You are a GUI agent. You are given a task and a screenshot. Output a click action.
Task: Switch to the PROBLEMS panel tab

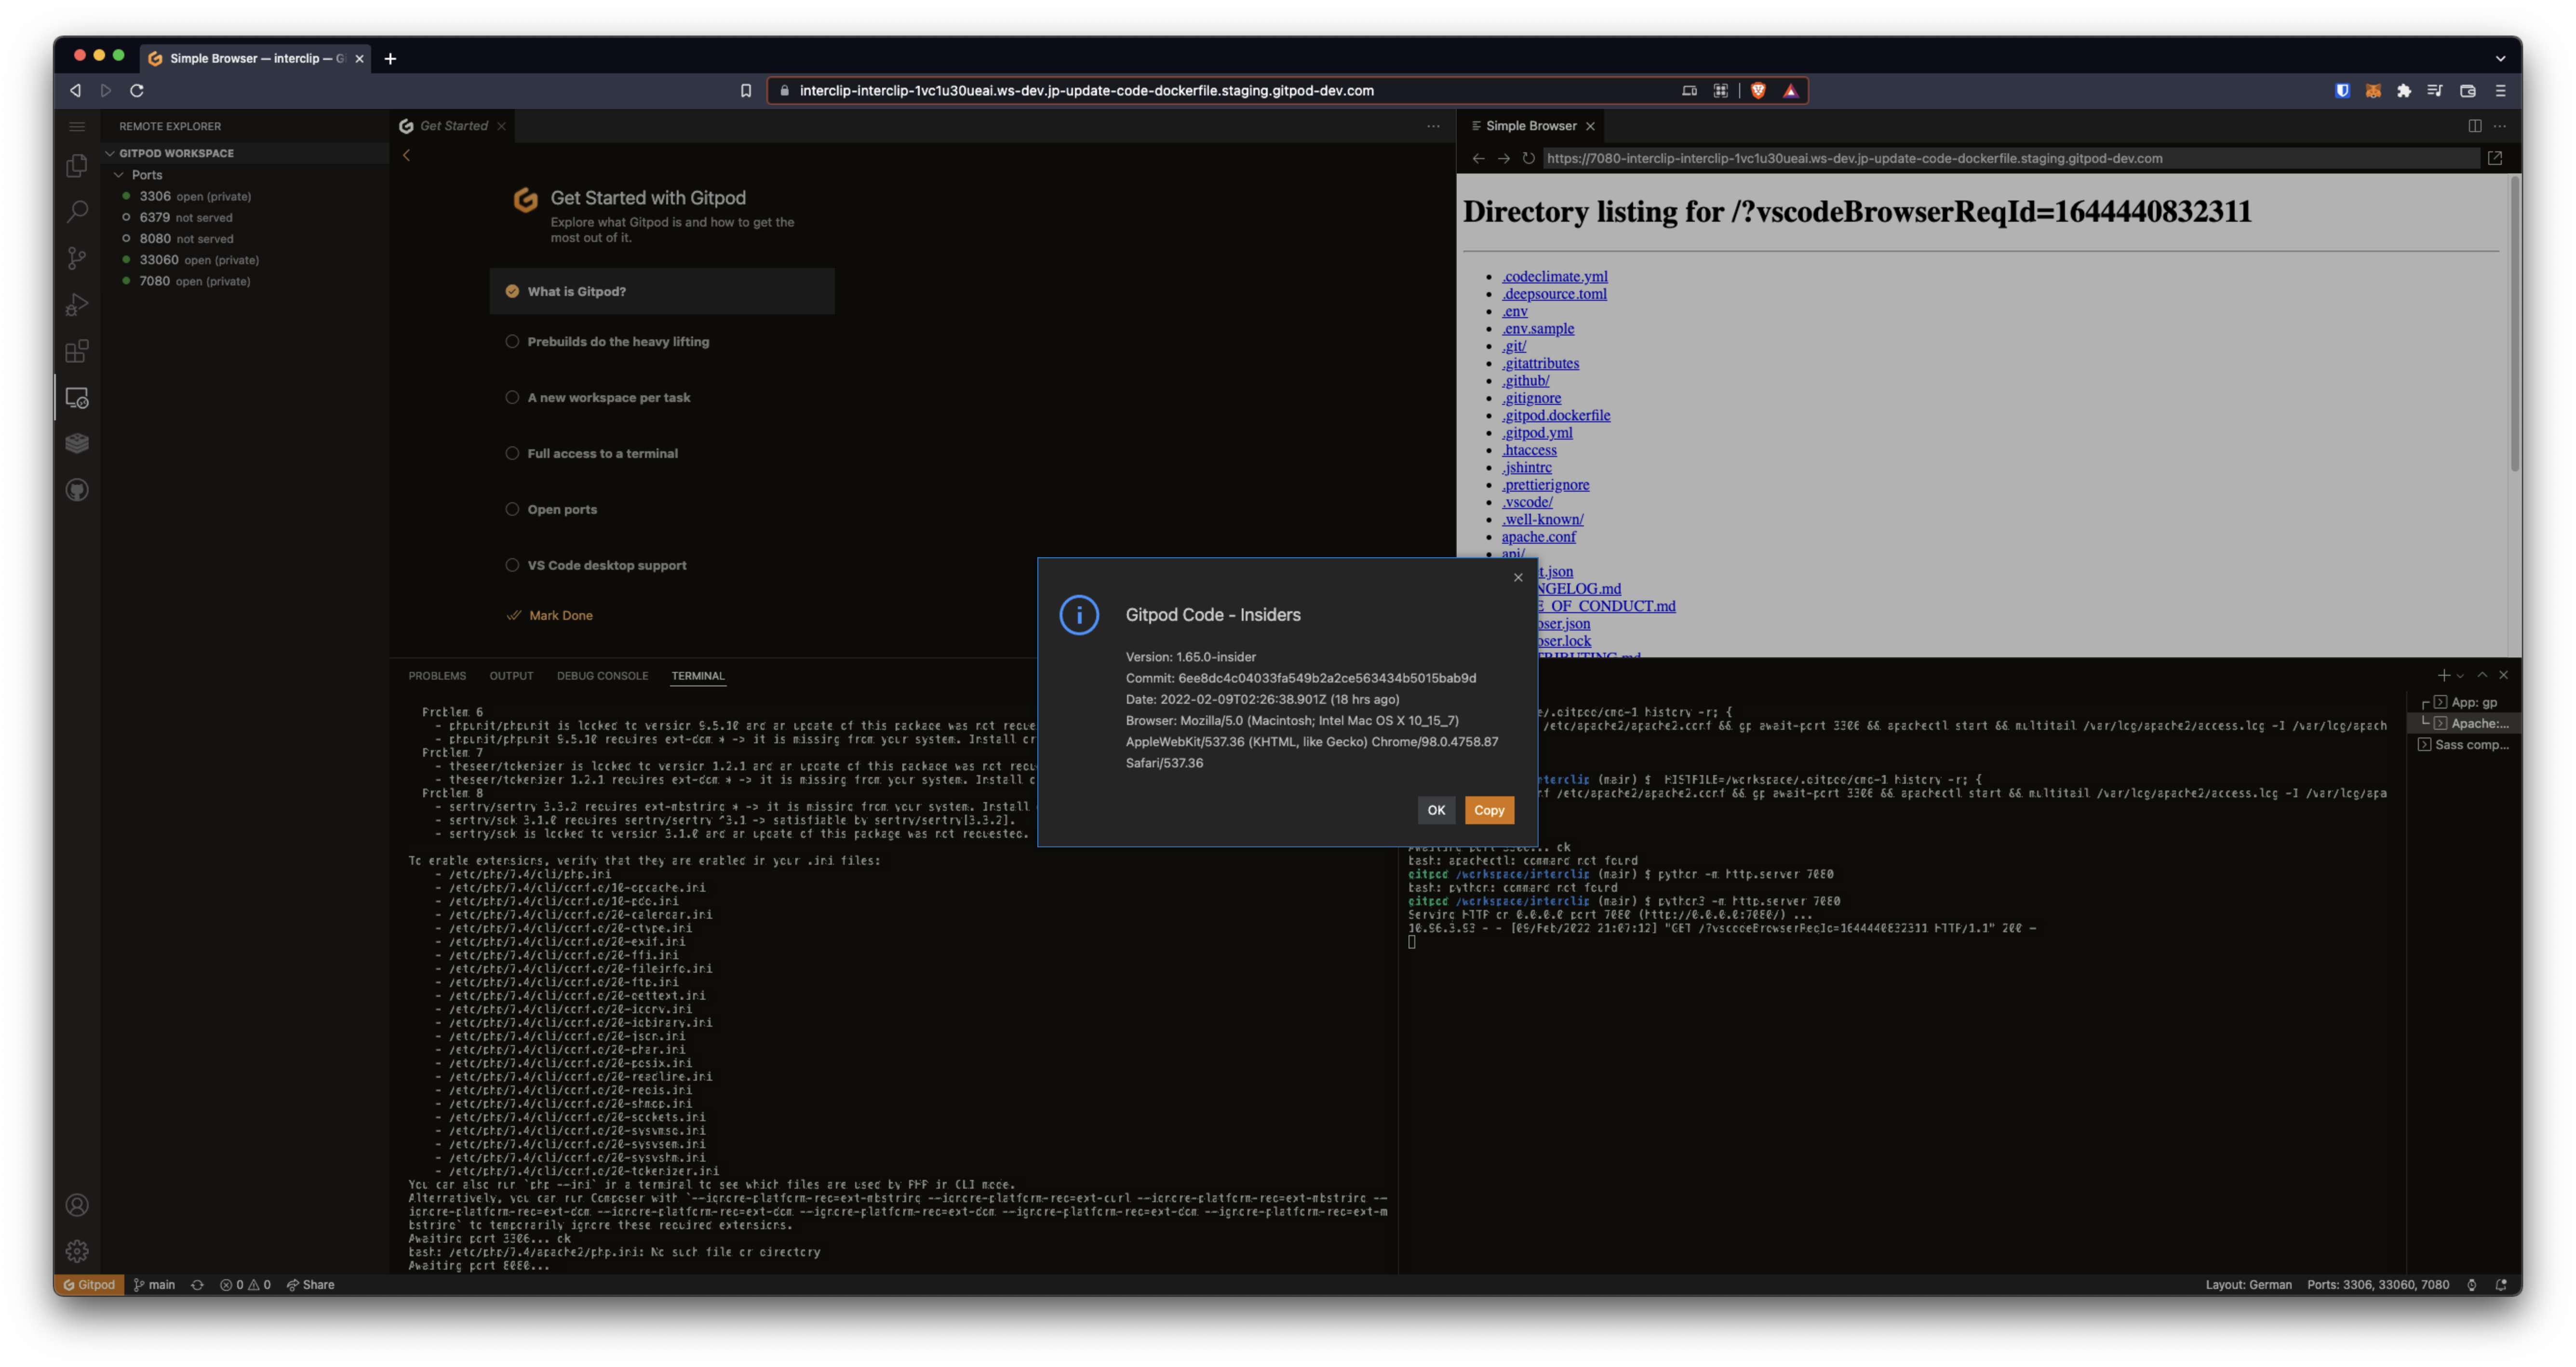437,676
